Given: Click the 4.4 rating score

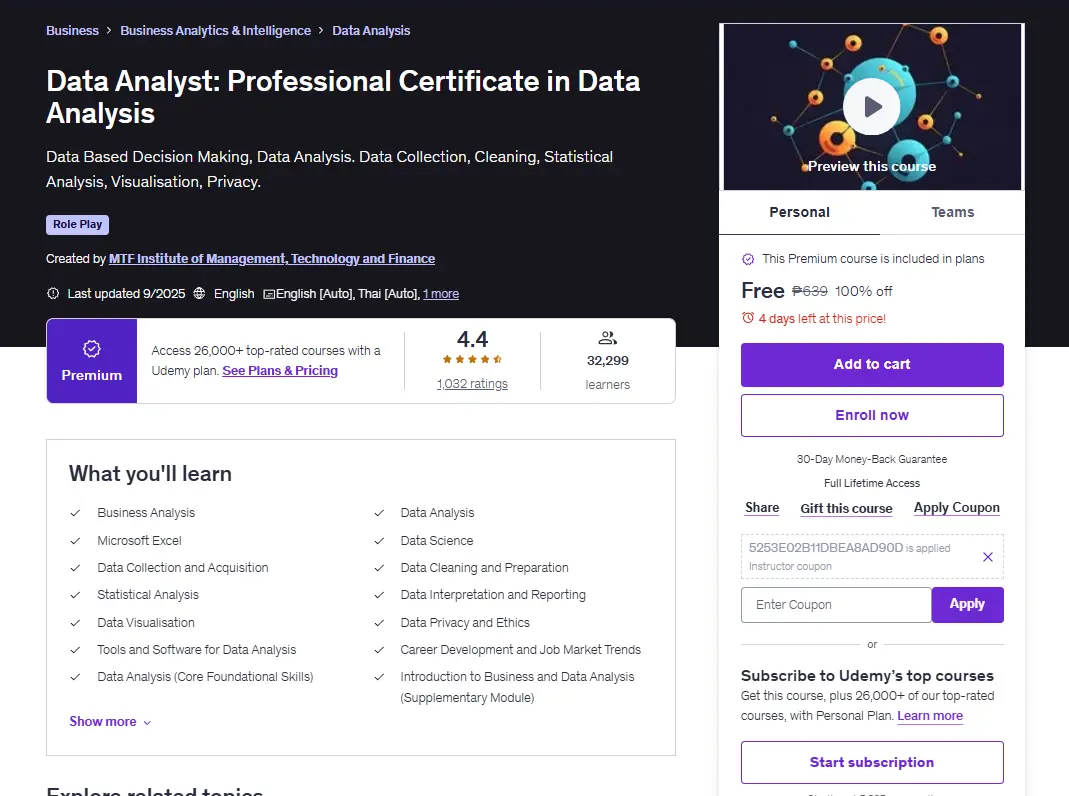Looking at the screenshot, I should coord(472,339).
